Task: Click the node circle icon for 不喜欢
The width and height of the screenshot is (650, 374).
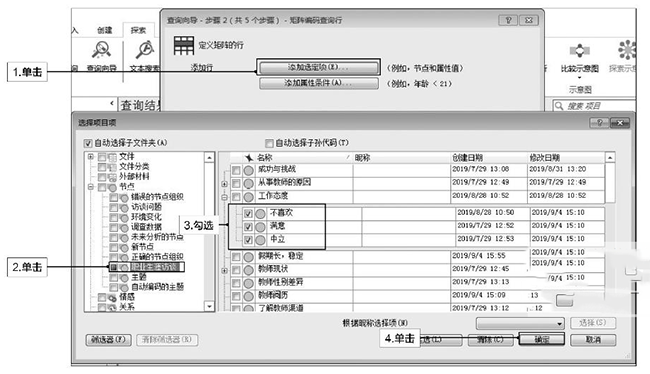Action: coord(260,214)
